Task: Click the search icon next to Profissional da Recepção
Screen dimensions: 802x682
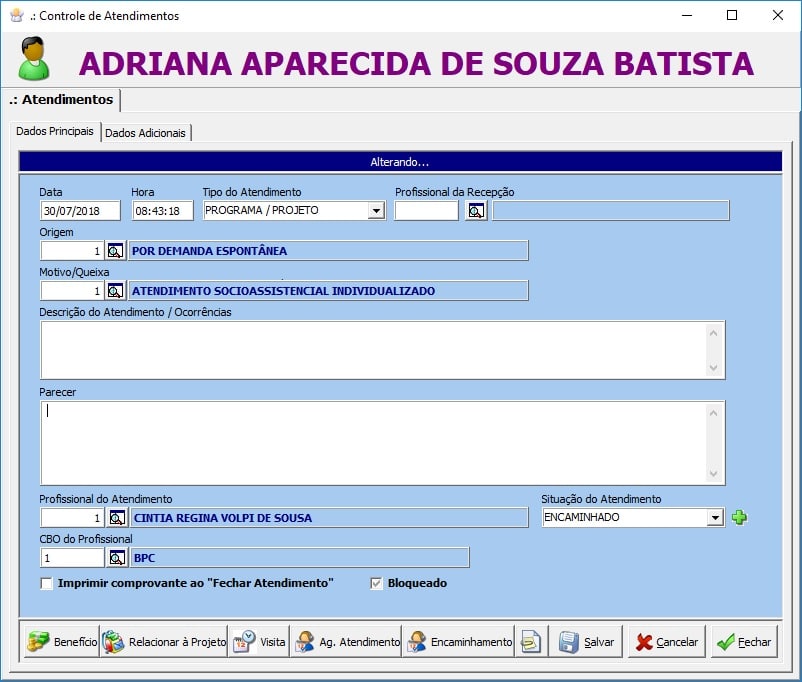Action: click(476, 211)
